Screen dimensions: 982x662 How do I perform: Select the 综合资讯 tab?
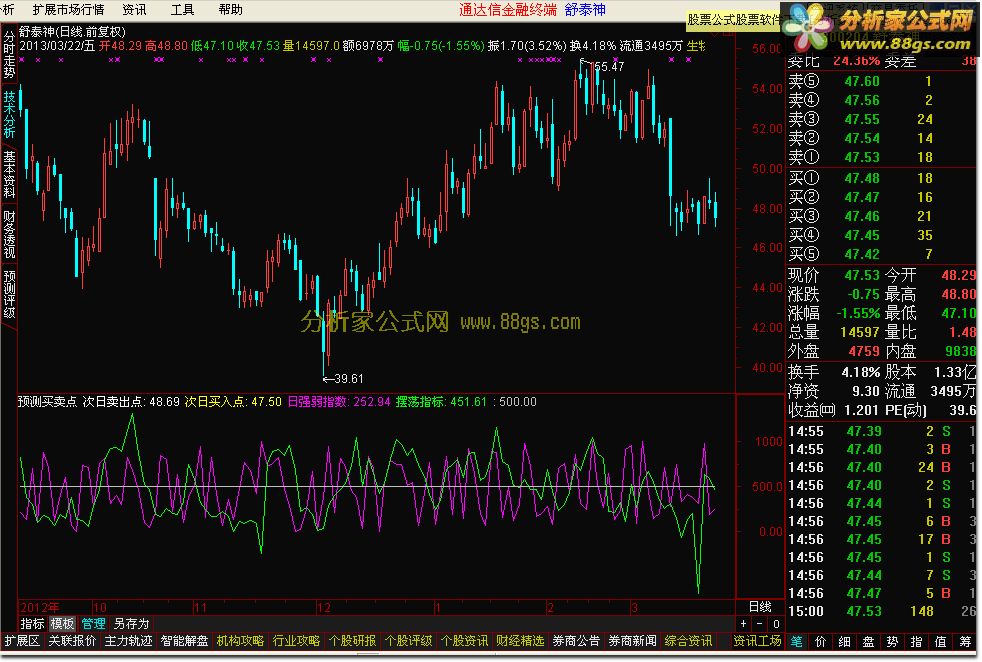pyautogui.click(x=688, y=641)
